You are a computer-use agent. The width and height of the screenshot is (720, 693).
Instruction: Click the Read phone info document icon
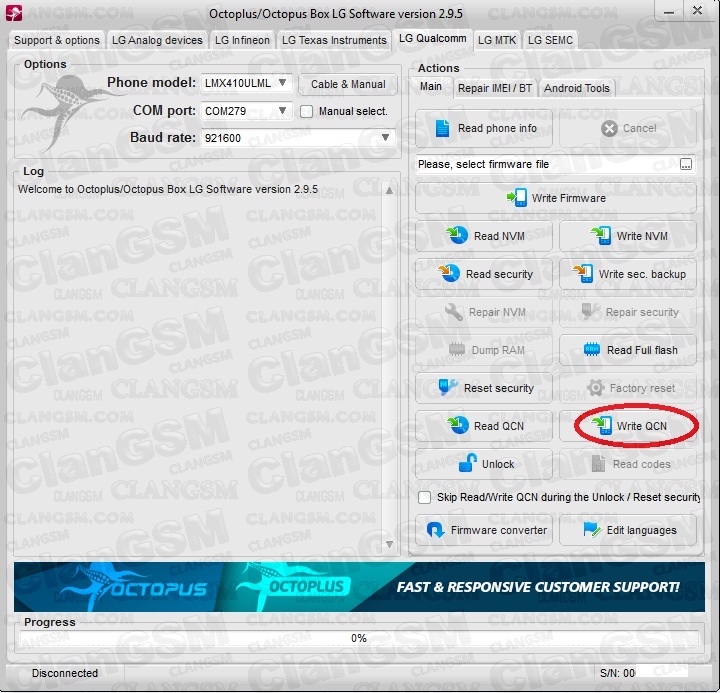pyautogui.click(x=442, y=128)
